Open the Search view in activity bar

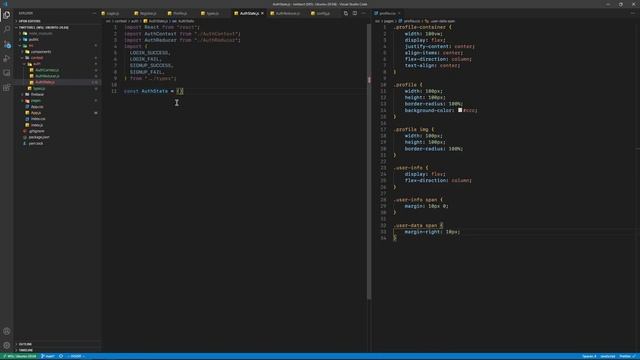click(x=7, y=29)
